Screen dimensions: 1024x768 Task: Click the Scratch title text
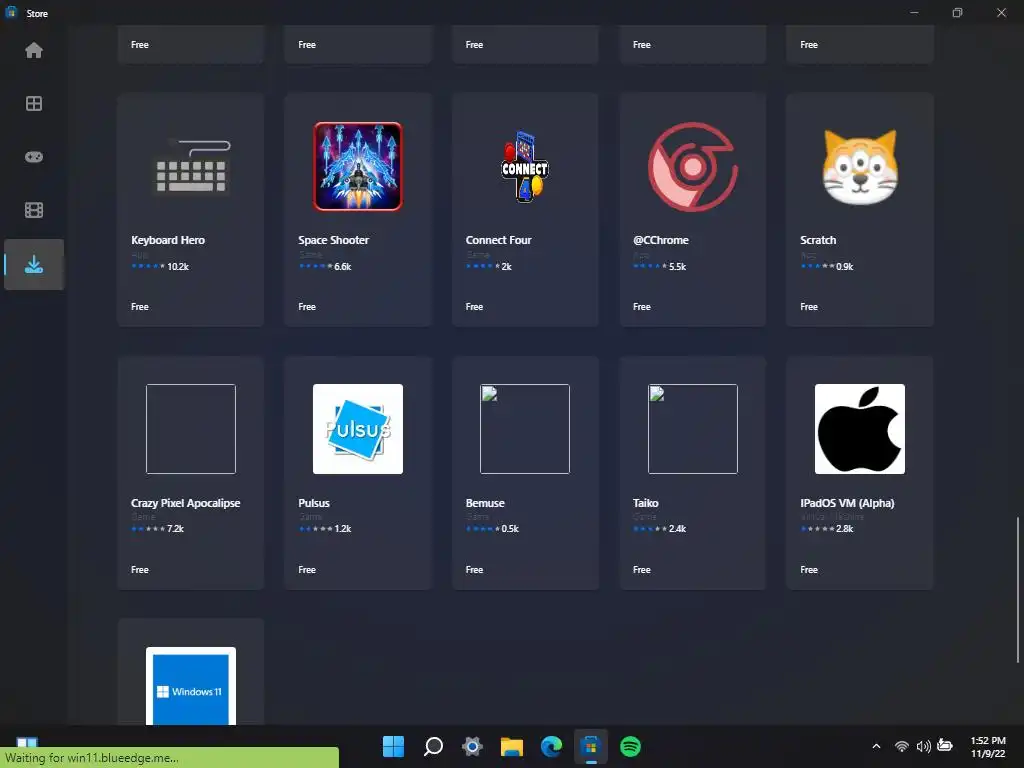(x=818, y=240)
